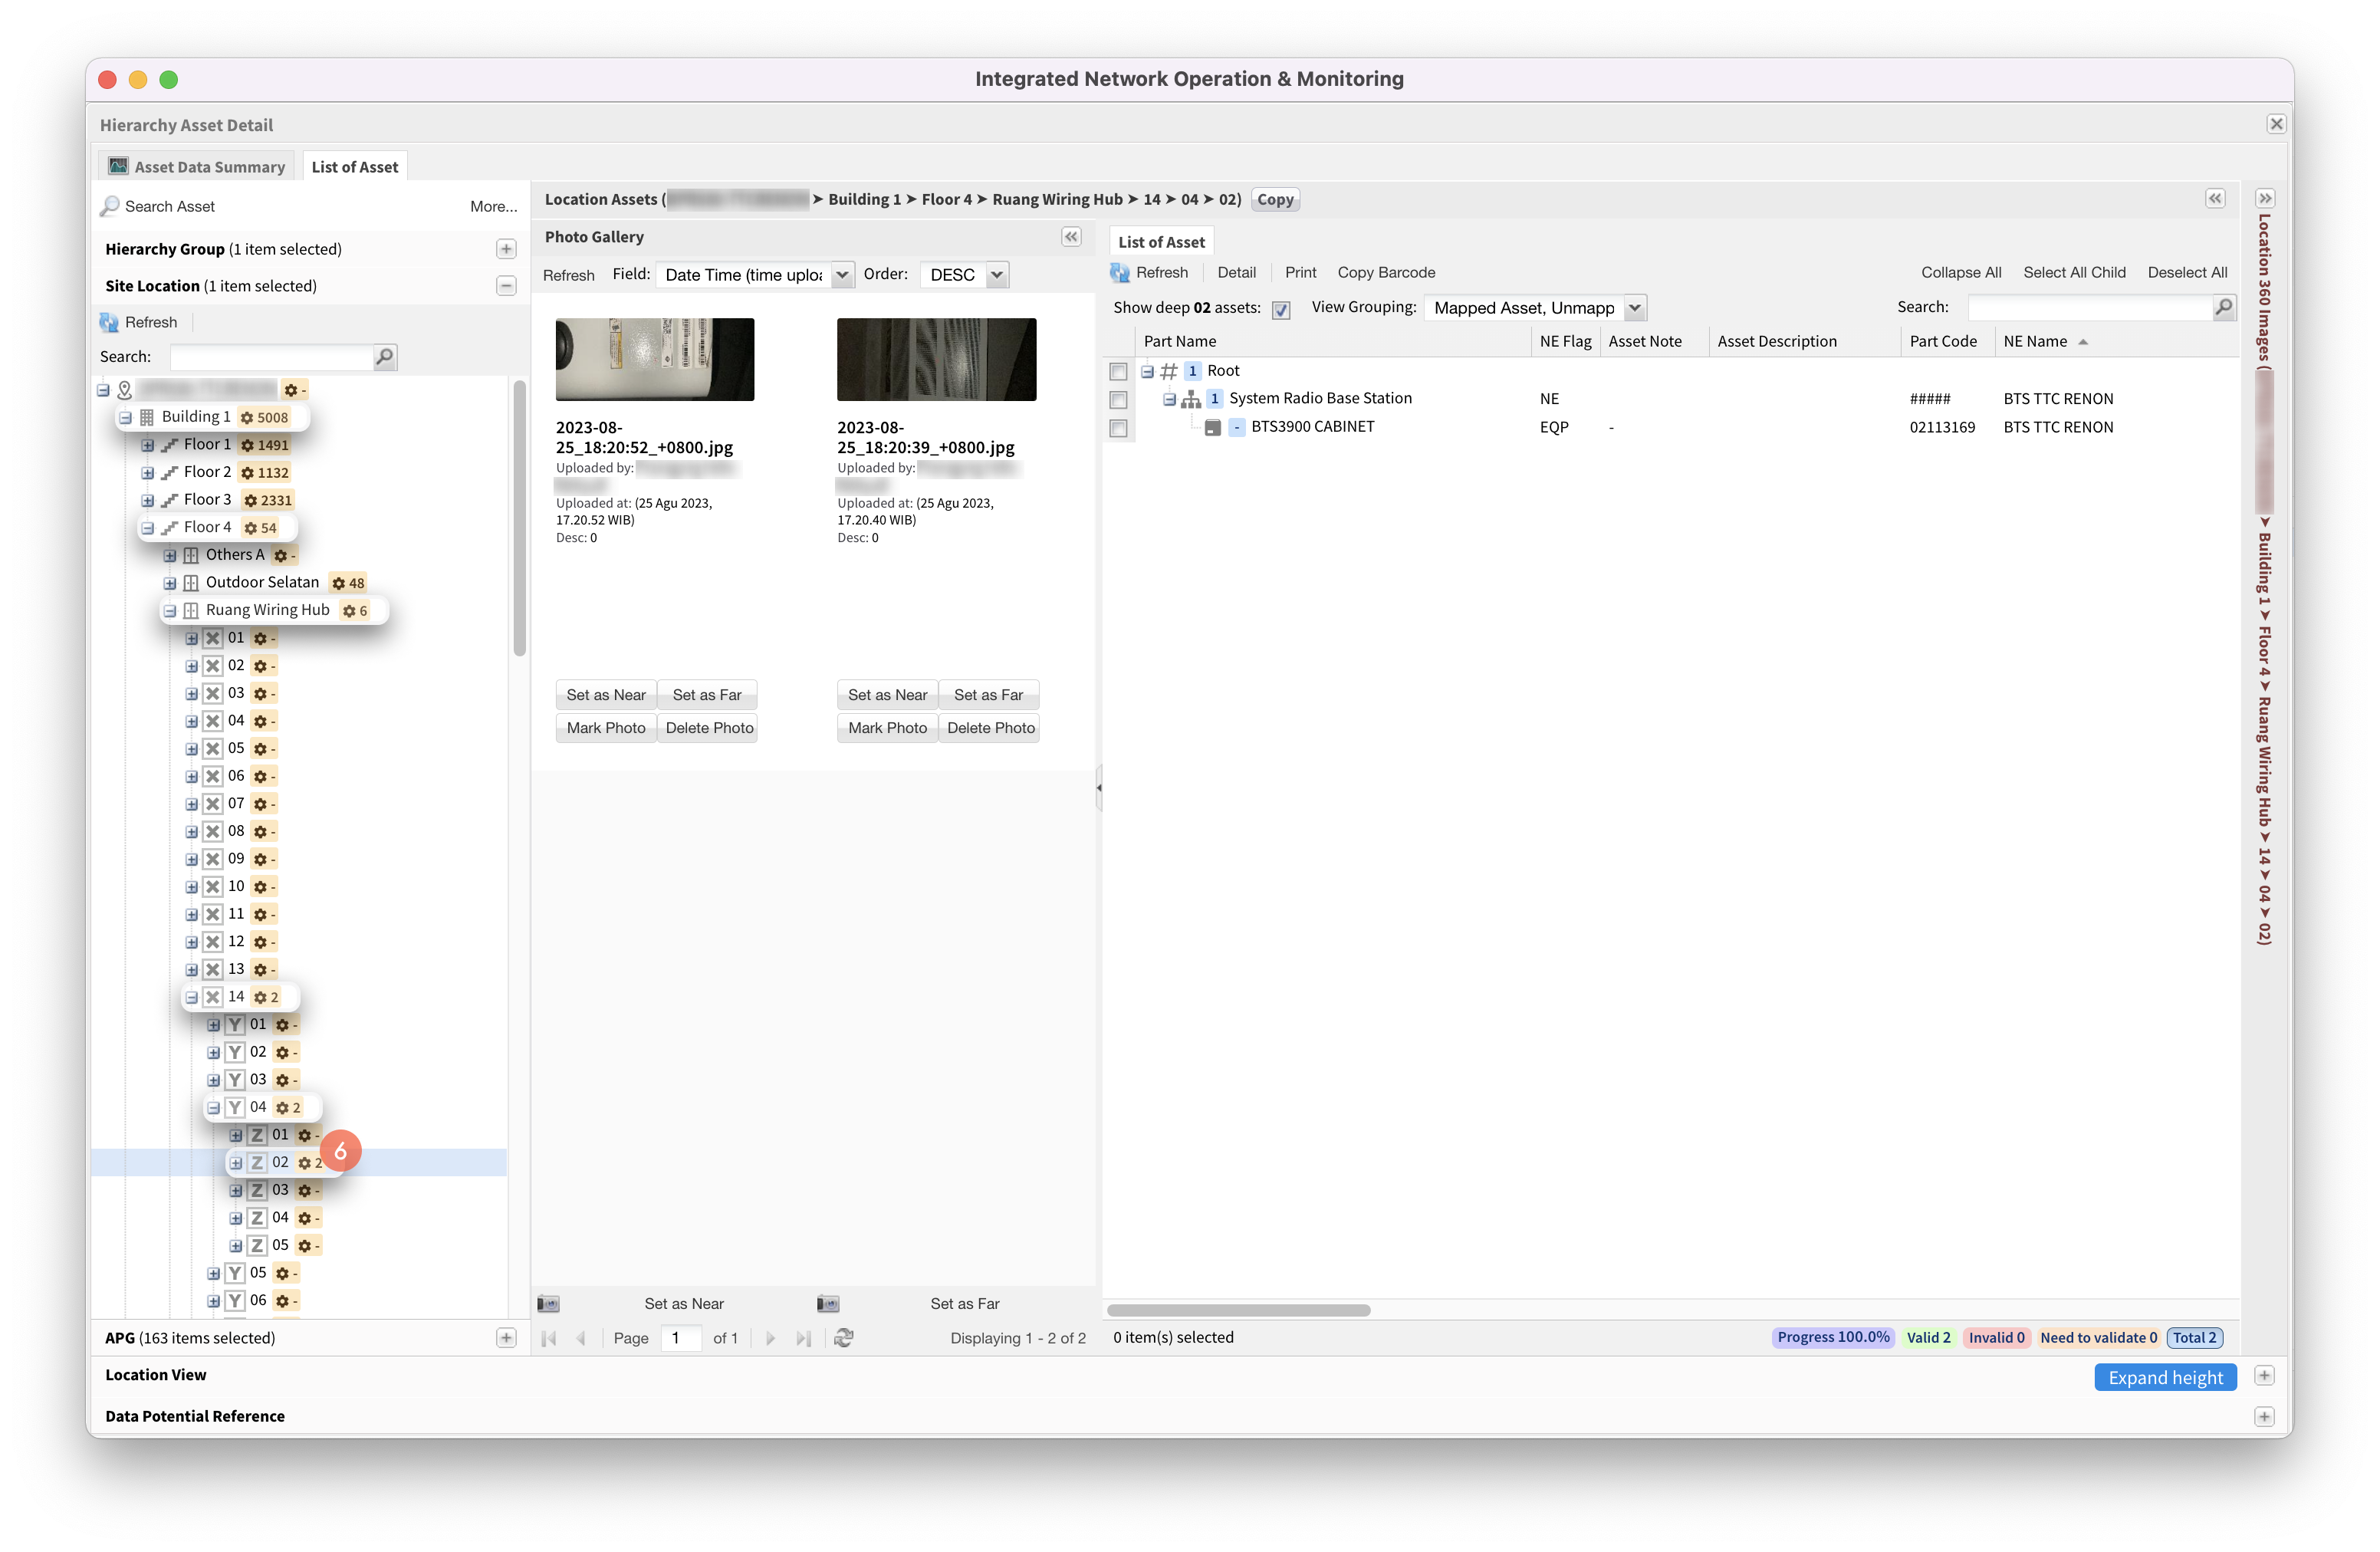Click the X rack icon for row 14

point(213,997)
